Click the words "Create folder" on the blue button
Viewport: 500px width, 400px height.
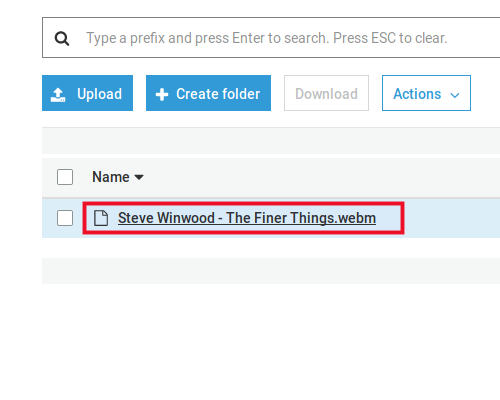click(218, 94)
